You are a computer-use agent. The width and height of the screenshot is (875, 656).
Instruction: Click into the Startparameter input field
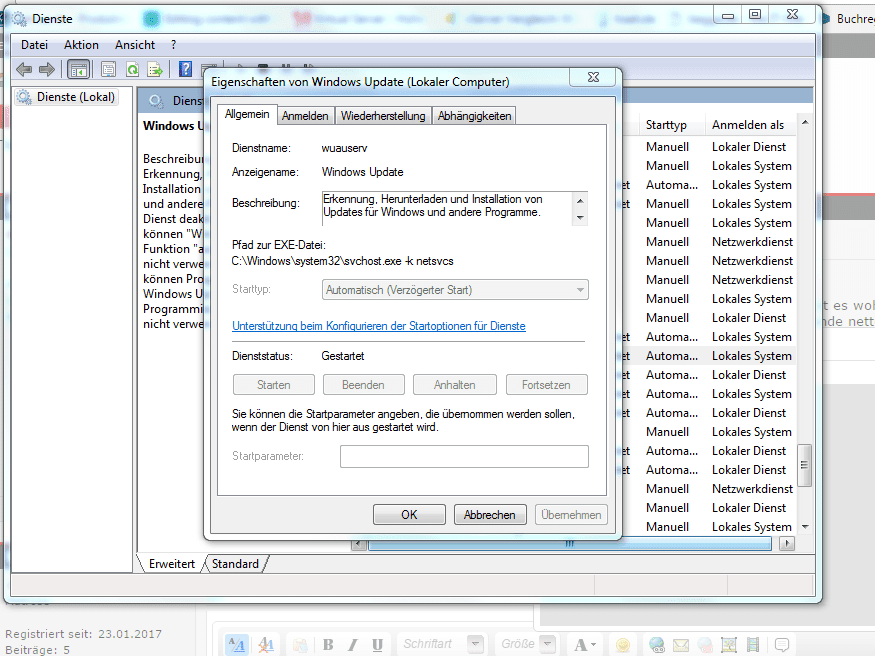click(464, 456)
